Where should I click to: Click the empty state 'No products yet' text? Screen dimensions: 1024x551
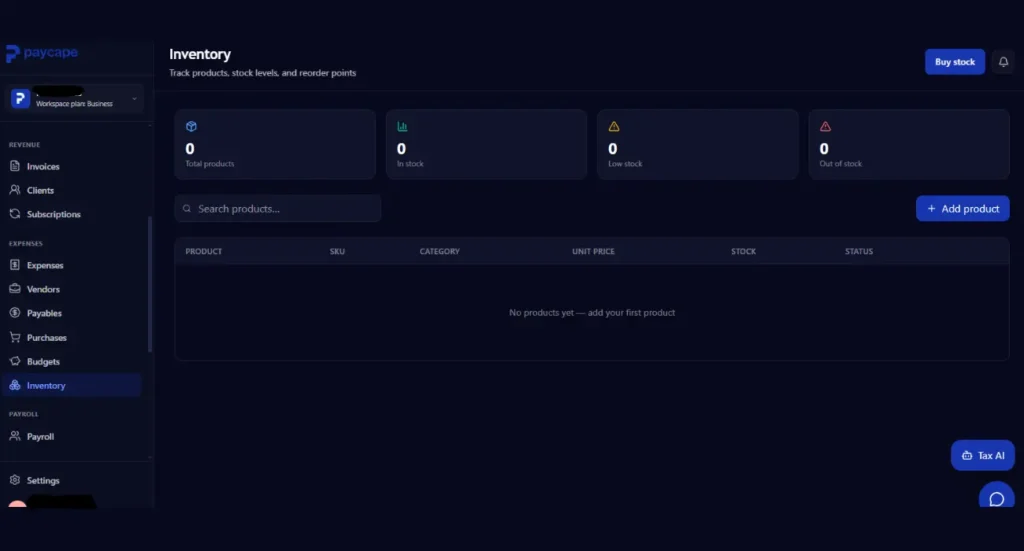pyautogui.click(x=592, y=313)
